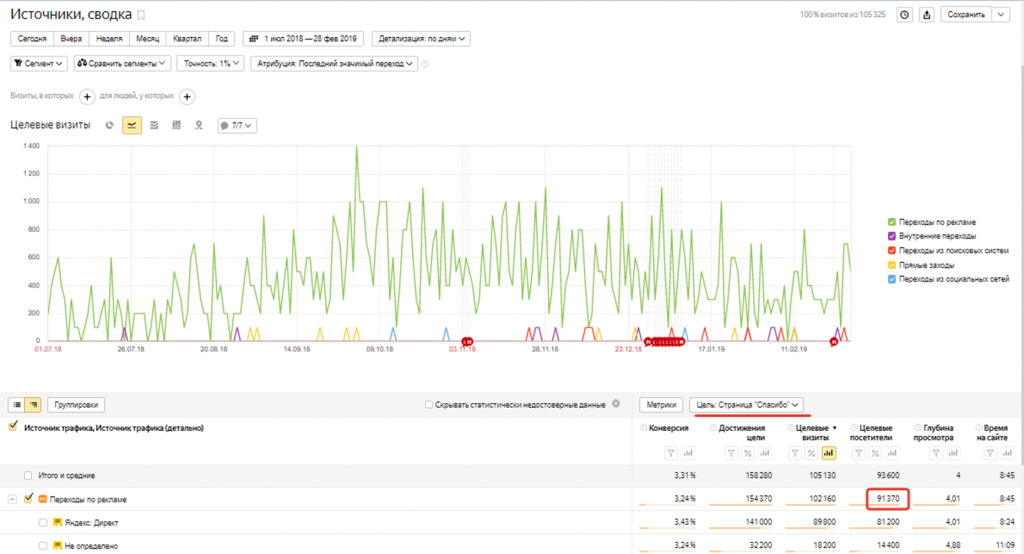Switch to stacked area chart icon

click(x=154, y=125)
